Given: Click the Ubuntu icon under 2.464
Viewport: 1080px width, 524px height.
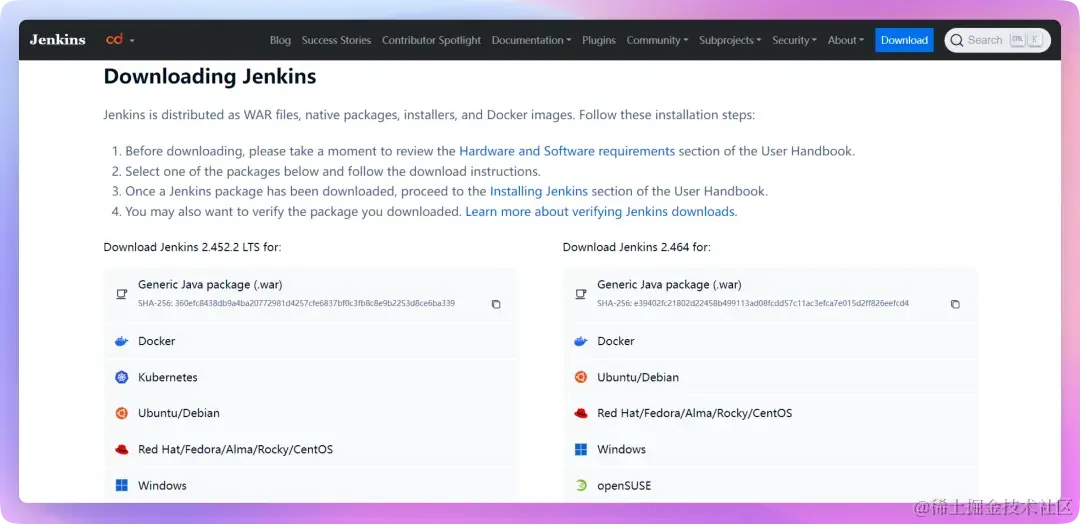Looking at the screenshot, I should click(581, 377).
